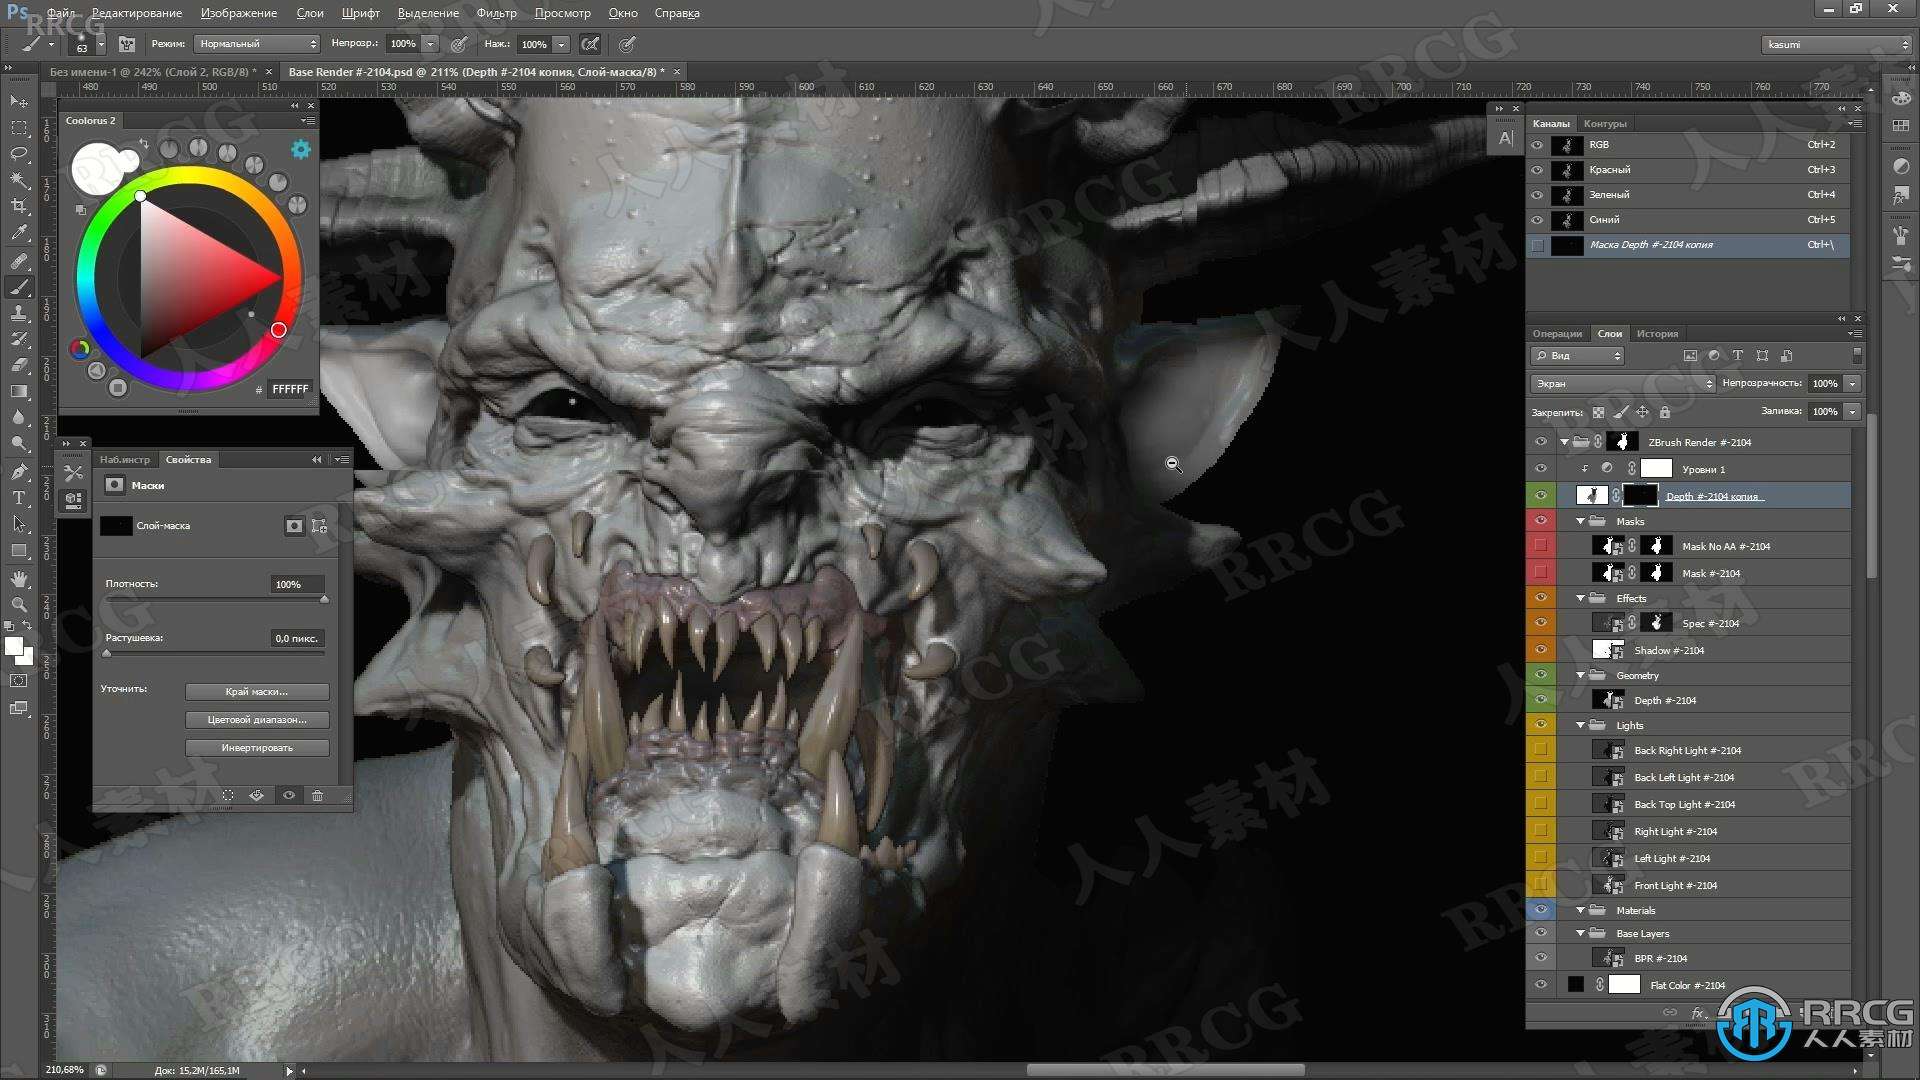
Task: Select the Eyedropper tool
Action: click(x=19, y=232)
